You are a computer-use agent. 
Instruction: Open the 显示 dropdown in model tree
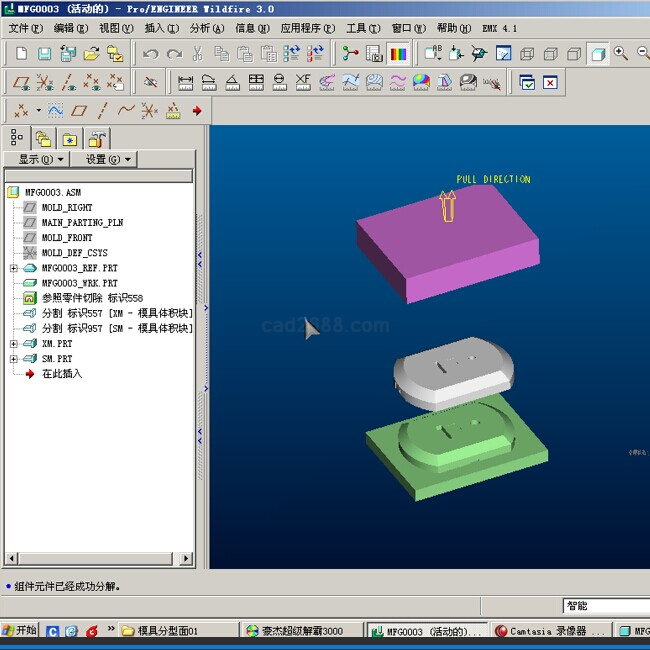coord(41,159)
